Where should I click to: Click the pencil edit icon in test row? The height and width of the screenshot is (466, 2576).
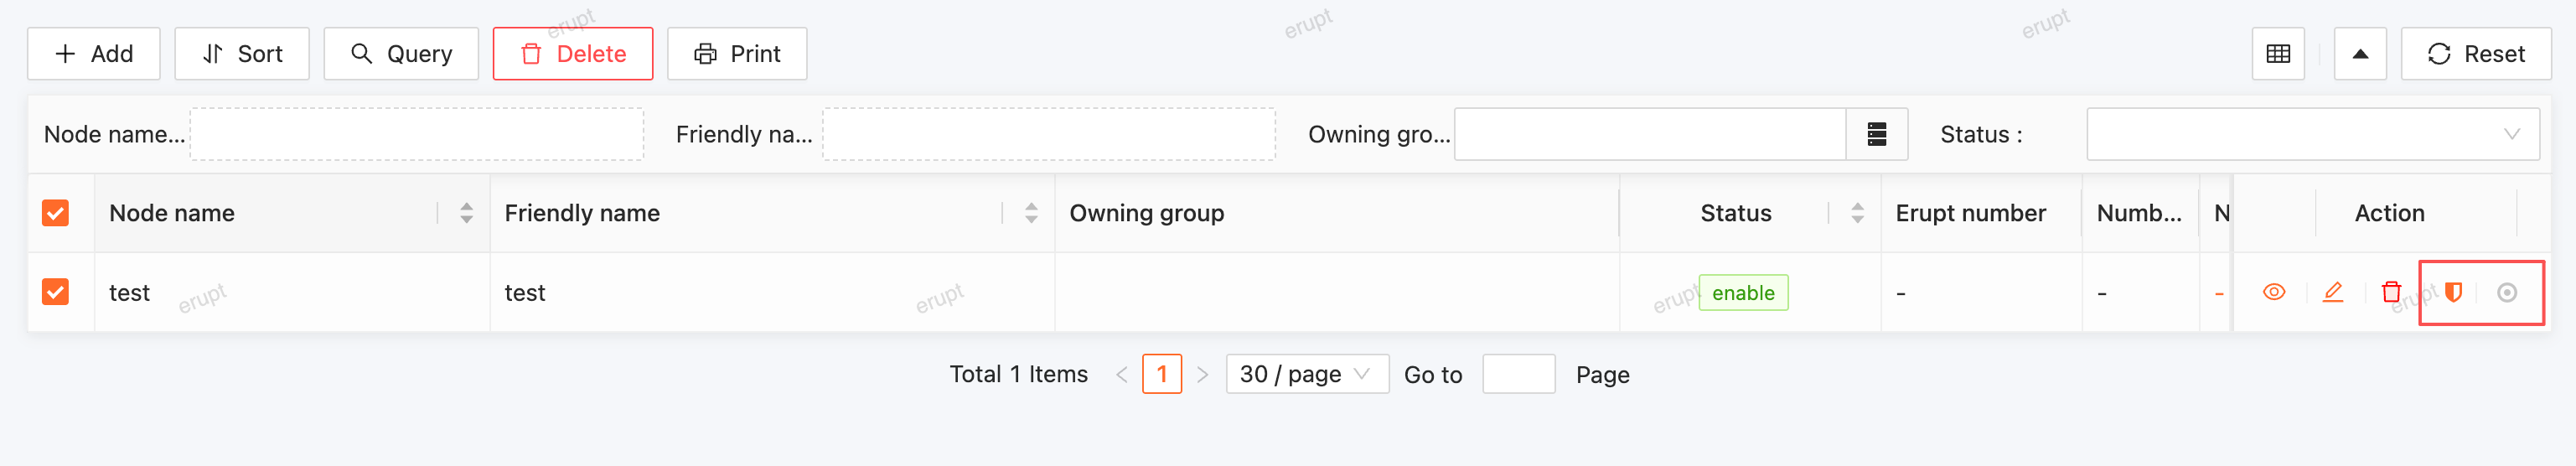coord(2332,292)
